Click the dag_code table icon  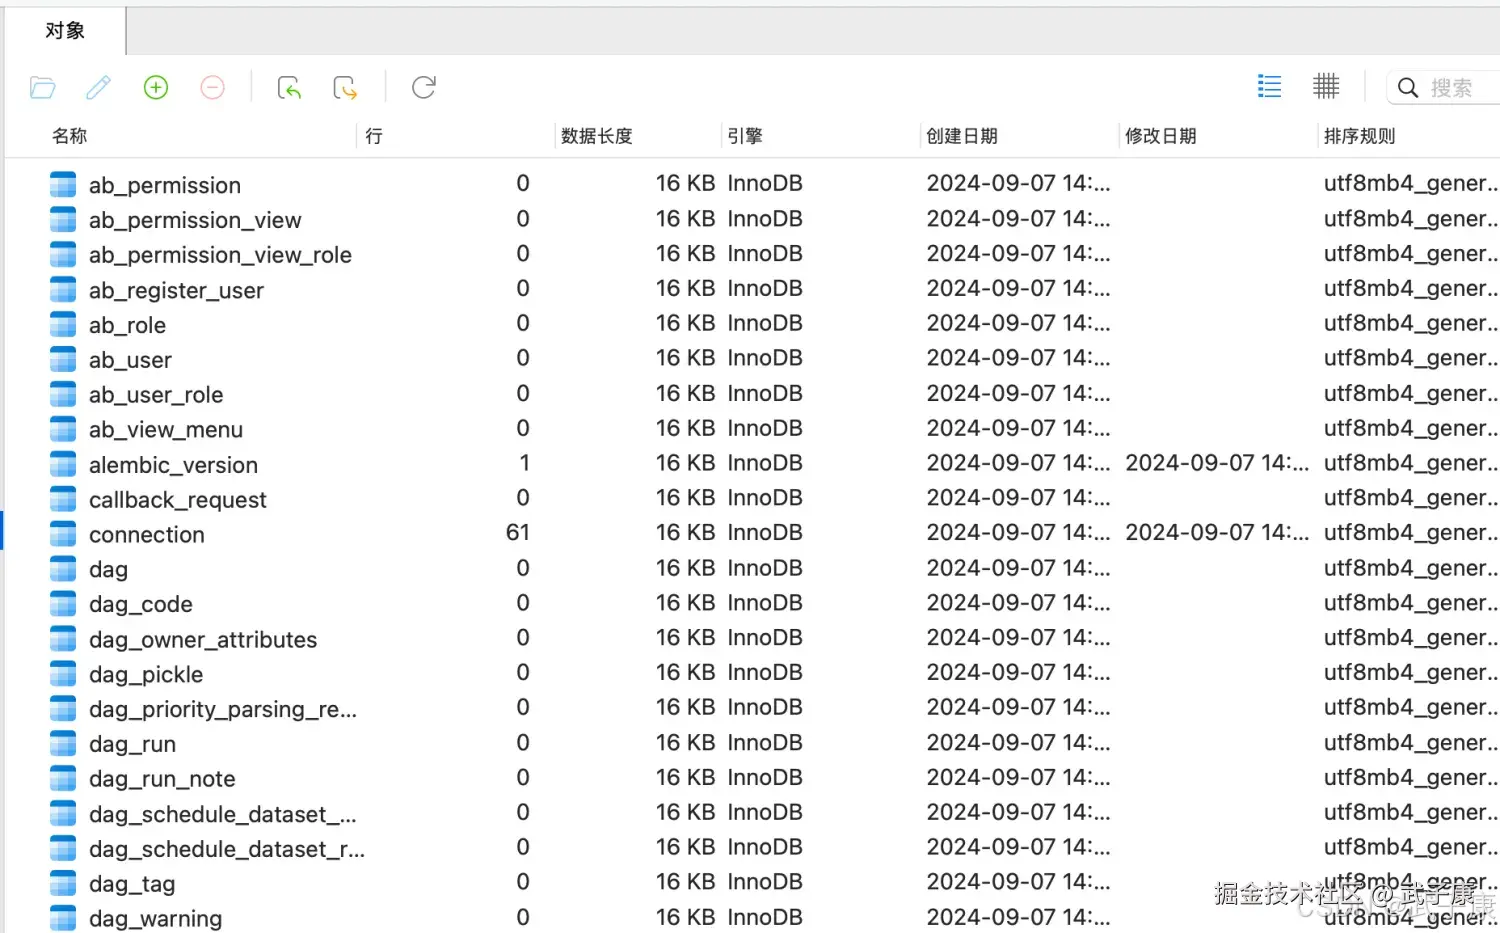pos(63,604)
